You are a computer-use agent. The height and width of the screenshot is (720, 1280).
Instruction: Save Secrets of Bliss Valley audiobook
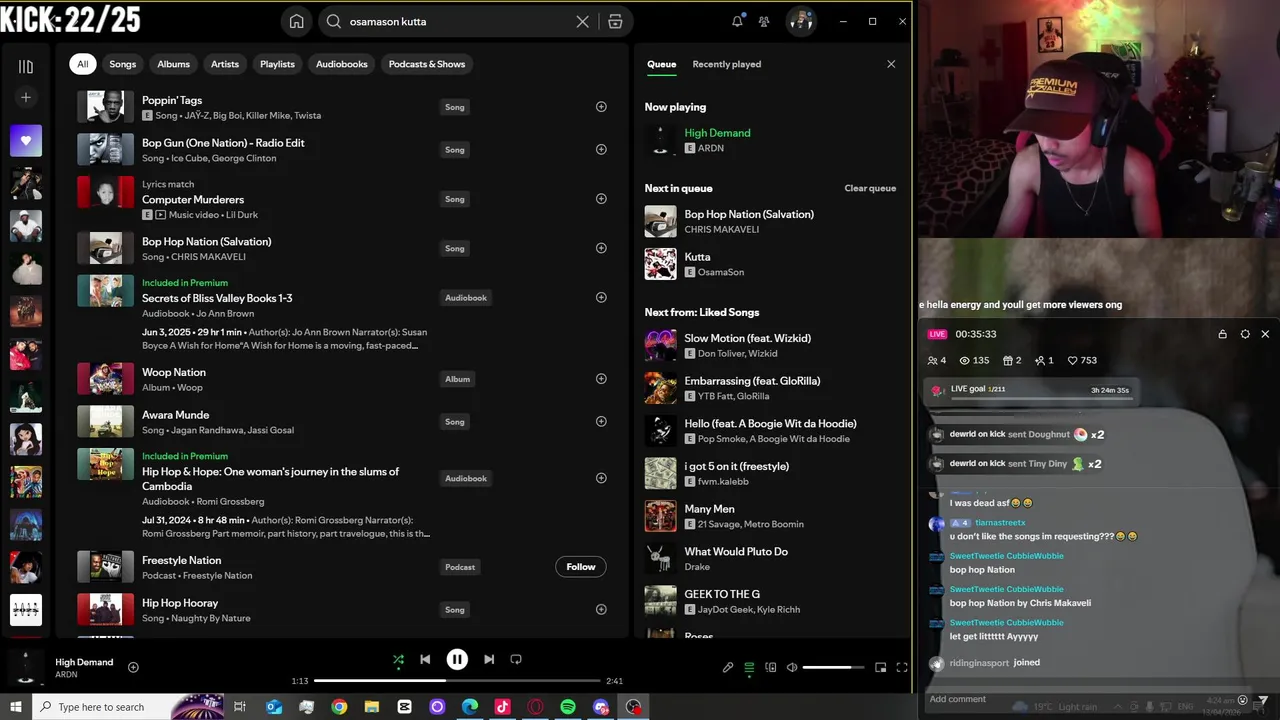pyautogui.click(x=601, y=297)
